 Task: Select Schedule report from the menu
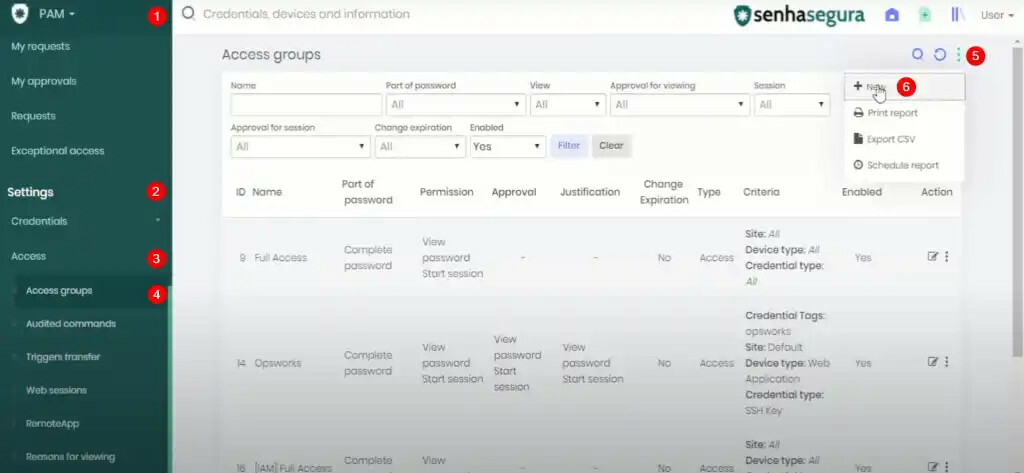point(901,165)
